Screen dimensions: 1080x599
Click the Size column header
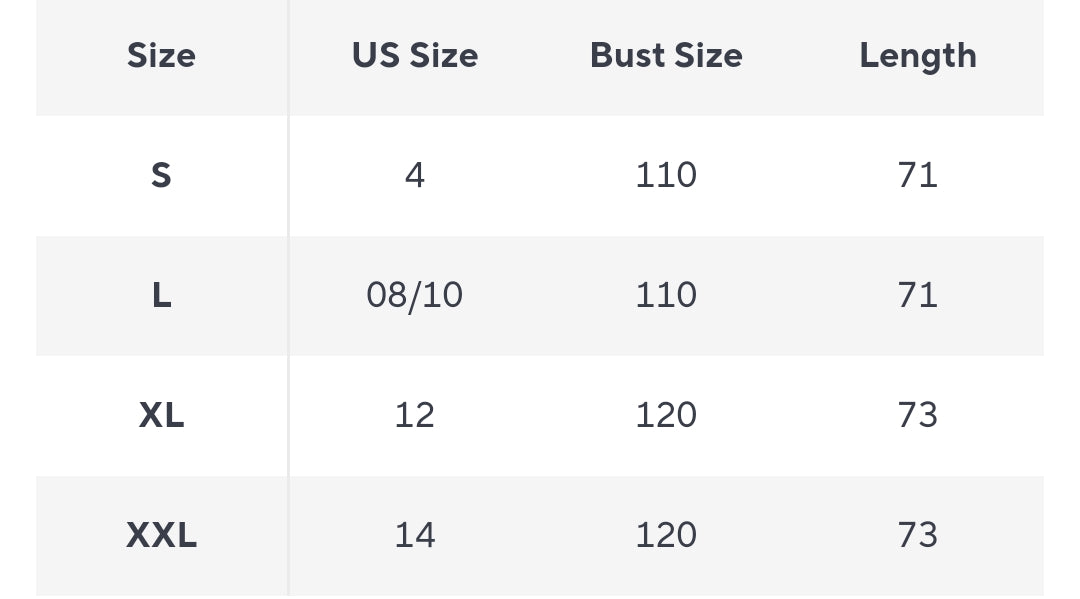pos(161,56)
